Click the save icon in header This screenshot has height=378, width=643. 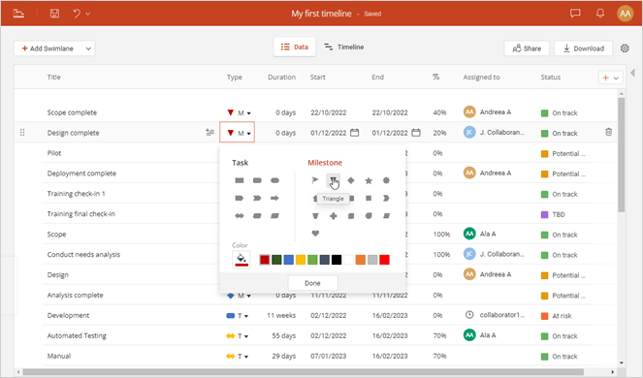coord(54,14)
